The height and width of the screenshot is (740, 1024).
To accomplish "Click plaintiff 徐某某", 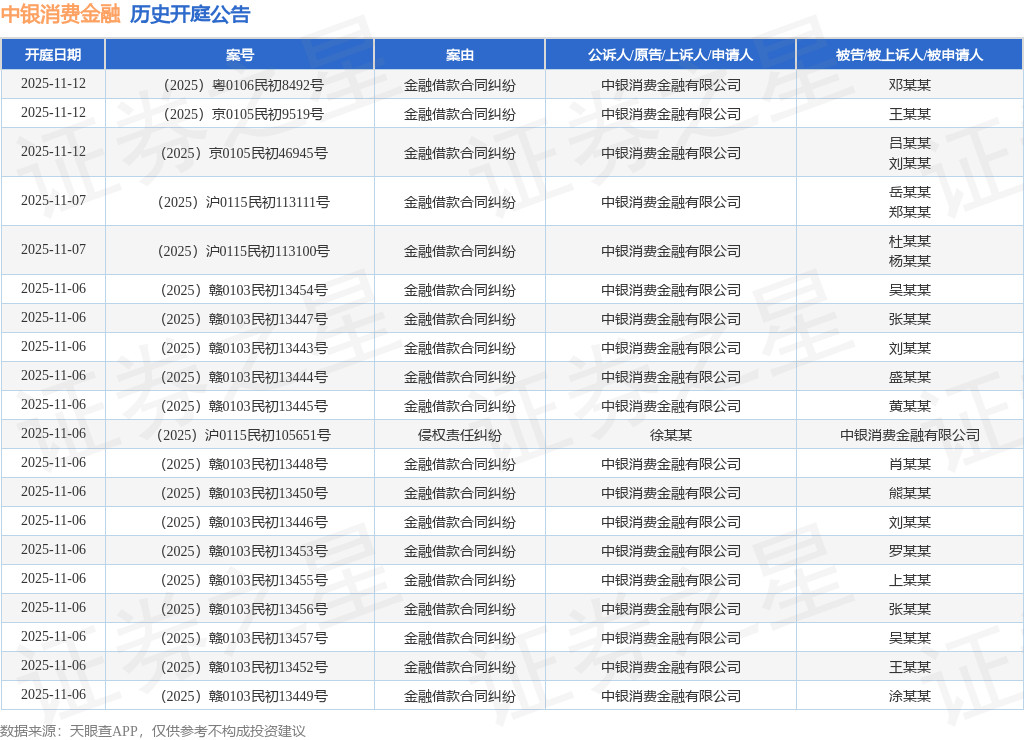I will click(671, 435).
